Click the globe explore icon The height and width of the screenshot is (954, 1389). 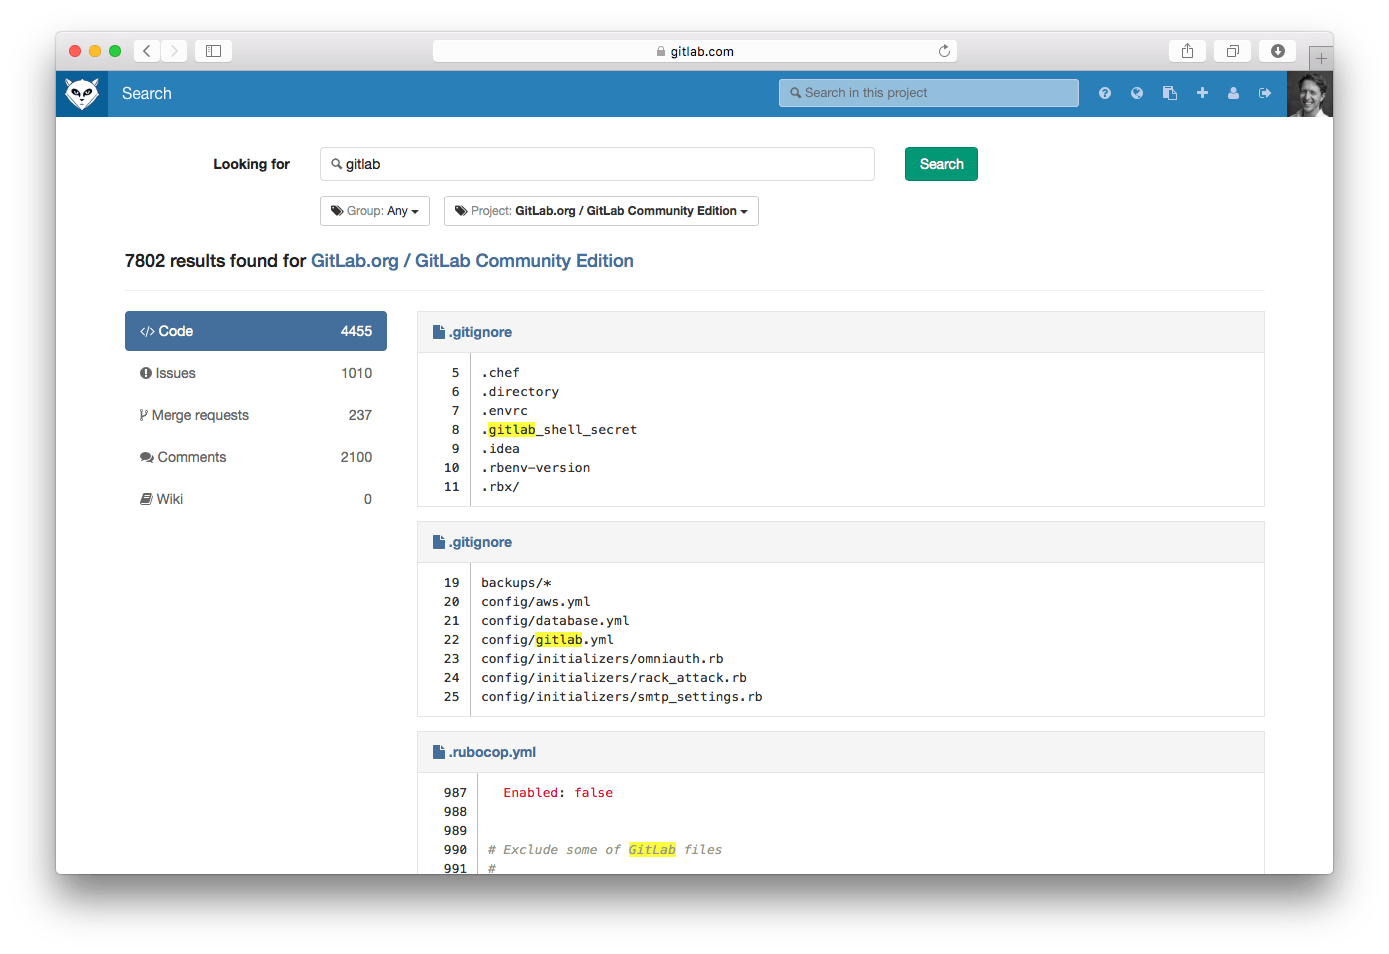point(1137,93)
